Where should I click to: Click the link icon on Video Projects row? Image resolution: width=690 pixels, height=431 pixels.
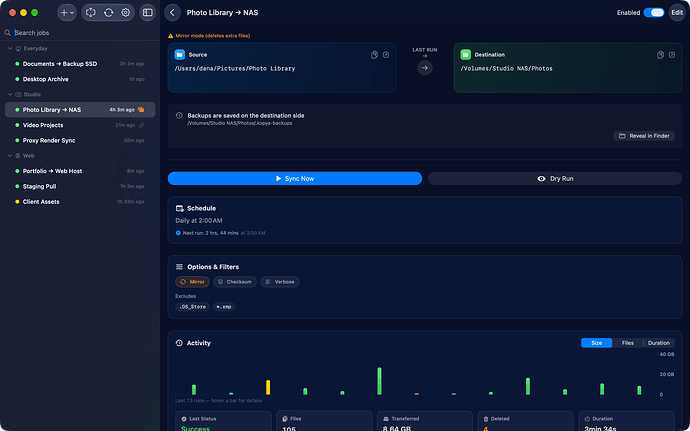click(141, 125)
